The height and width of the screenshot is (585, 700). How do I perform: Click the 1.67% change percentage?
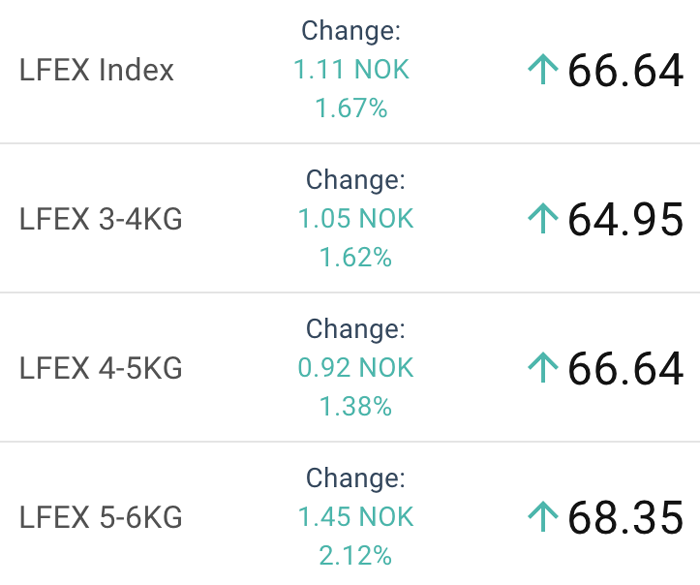coord(351,109)
